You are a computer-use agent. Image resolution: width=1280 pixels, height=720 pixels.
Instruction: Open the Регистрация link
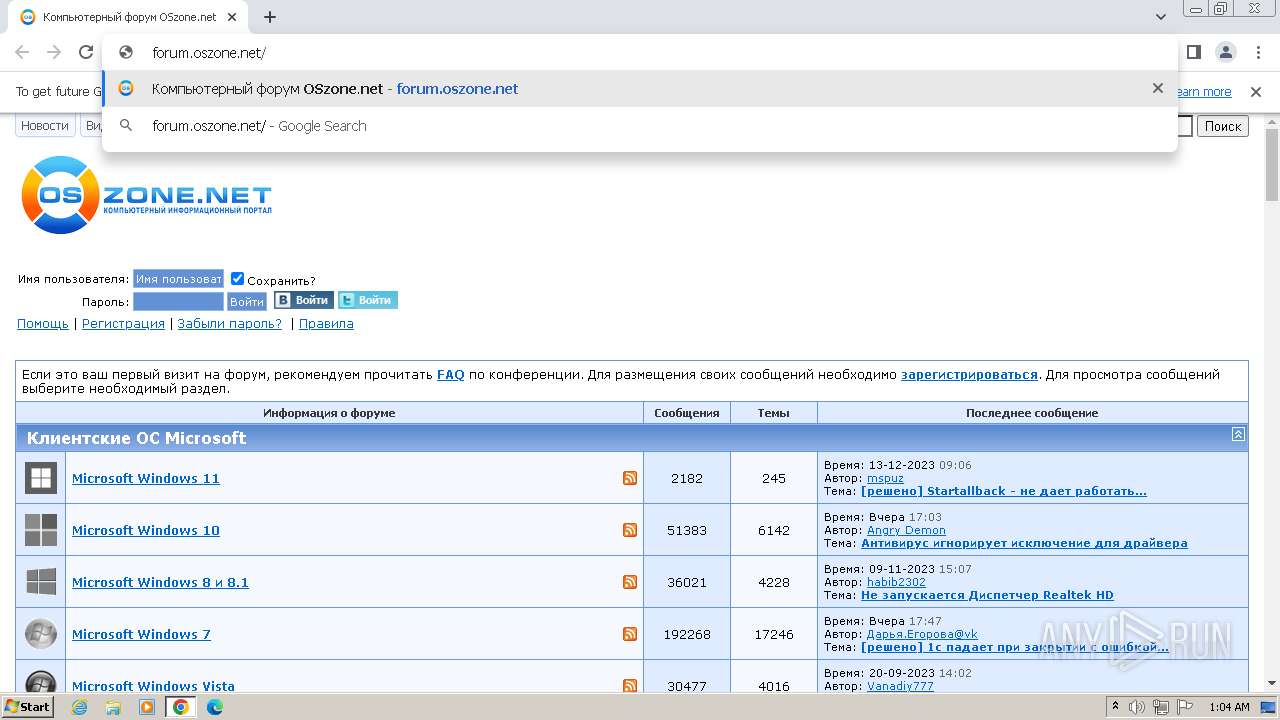coord(123,324)
